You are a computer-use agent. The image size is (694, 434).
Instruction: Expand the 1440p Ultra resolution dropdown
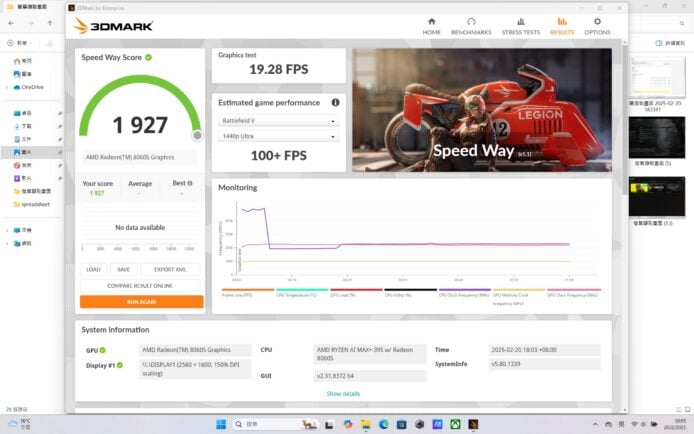(x=278, y=136)
